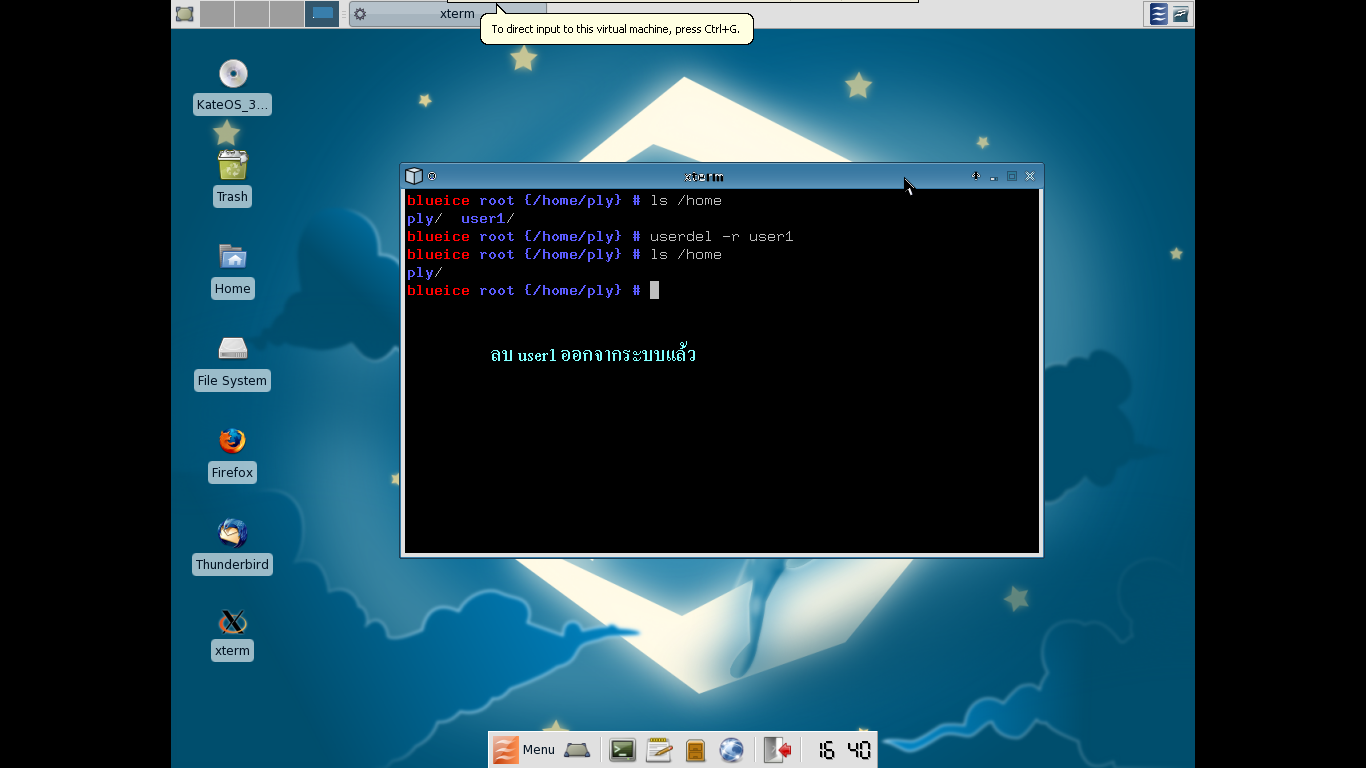The image size is (1366, 768).
Task: Open the notepad text editor launcher
Action: [x=659, y=750]
